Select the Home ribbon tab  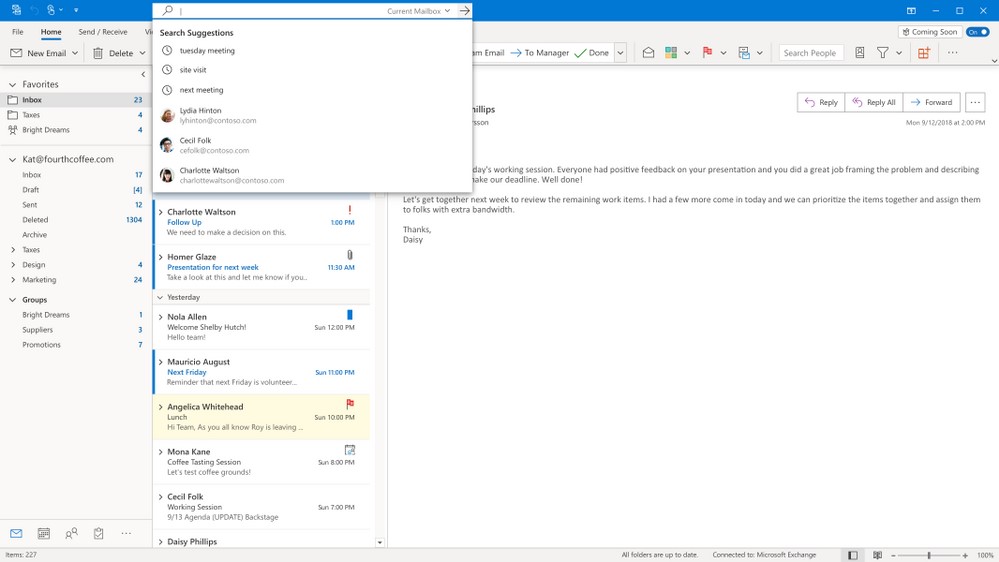click(x=51, y=32)
